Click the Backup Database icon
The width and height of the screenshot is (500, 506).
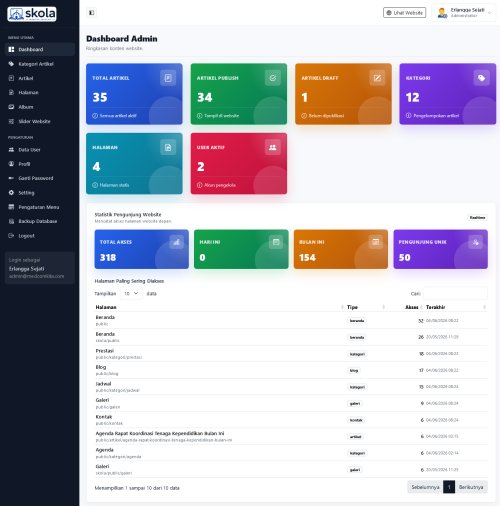(11, 221)
